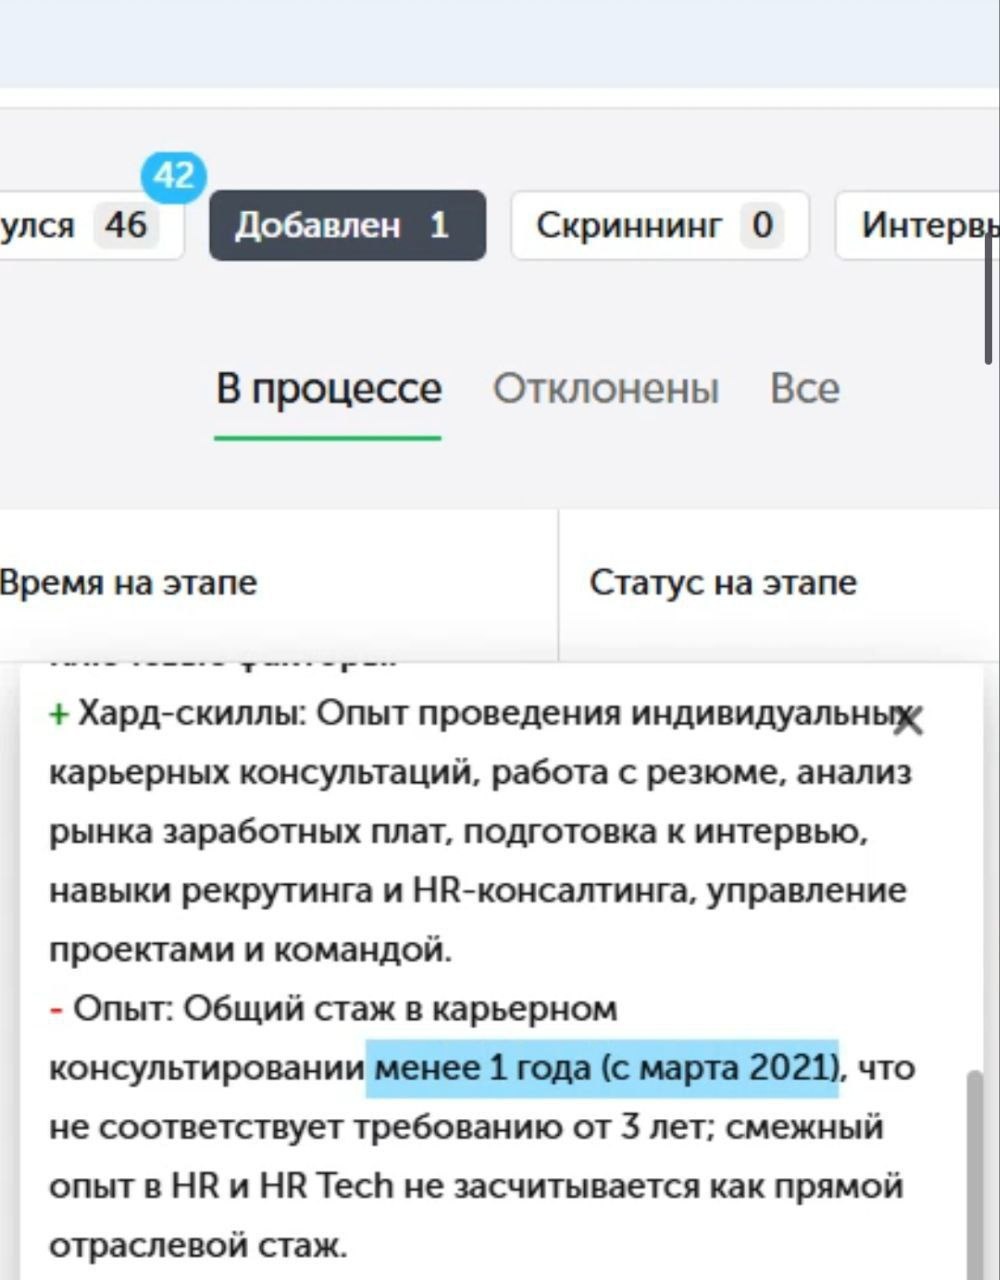This screenshot has height=1280, width=1000.
Task: Switch to the Отклонены tab
Action: 606,389
